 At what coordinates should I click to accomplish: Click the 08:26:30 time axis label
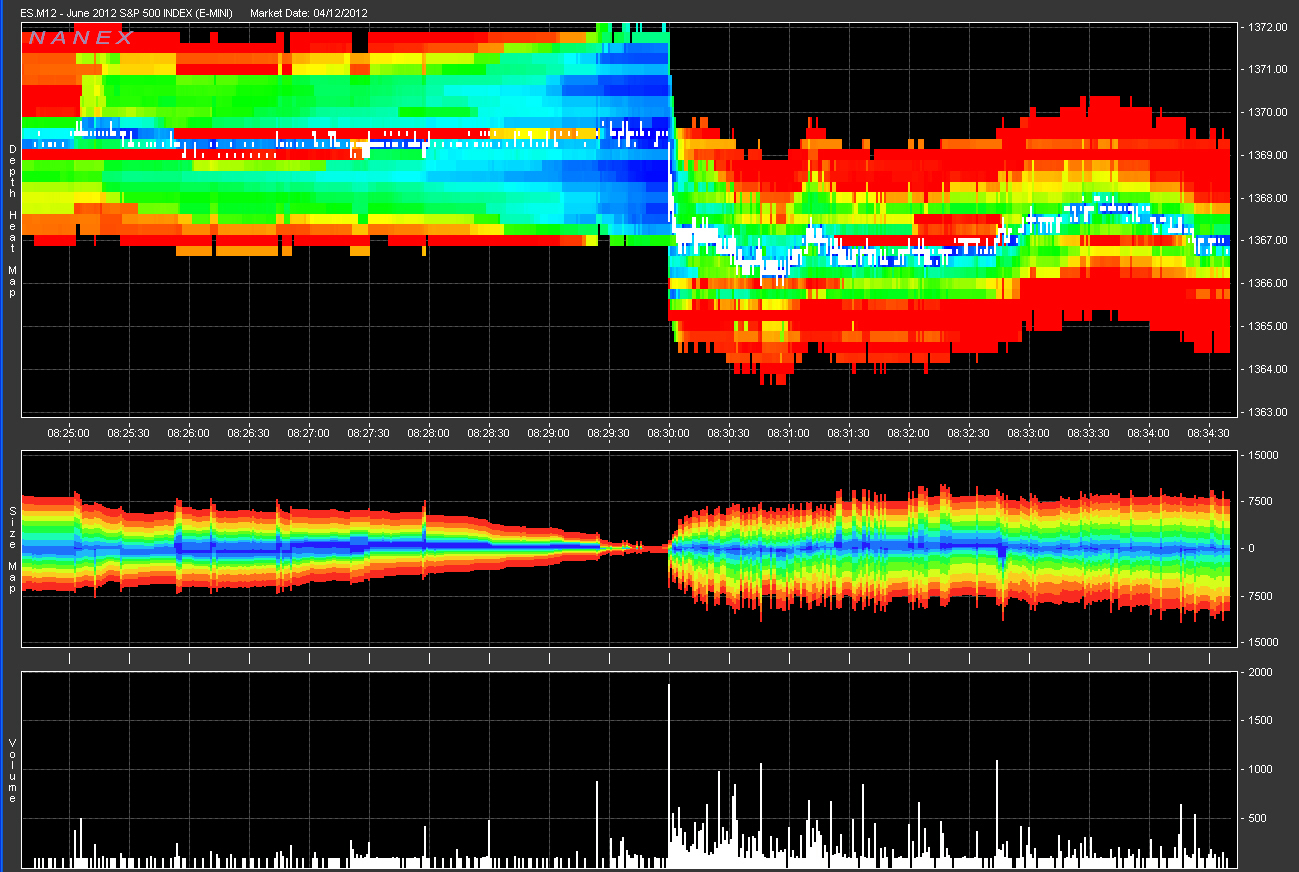click(249, 433)
